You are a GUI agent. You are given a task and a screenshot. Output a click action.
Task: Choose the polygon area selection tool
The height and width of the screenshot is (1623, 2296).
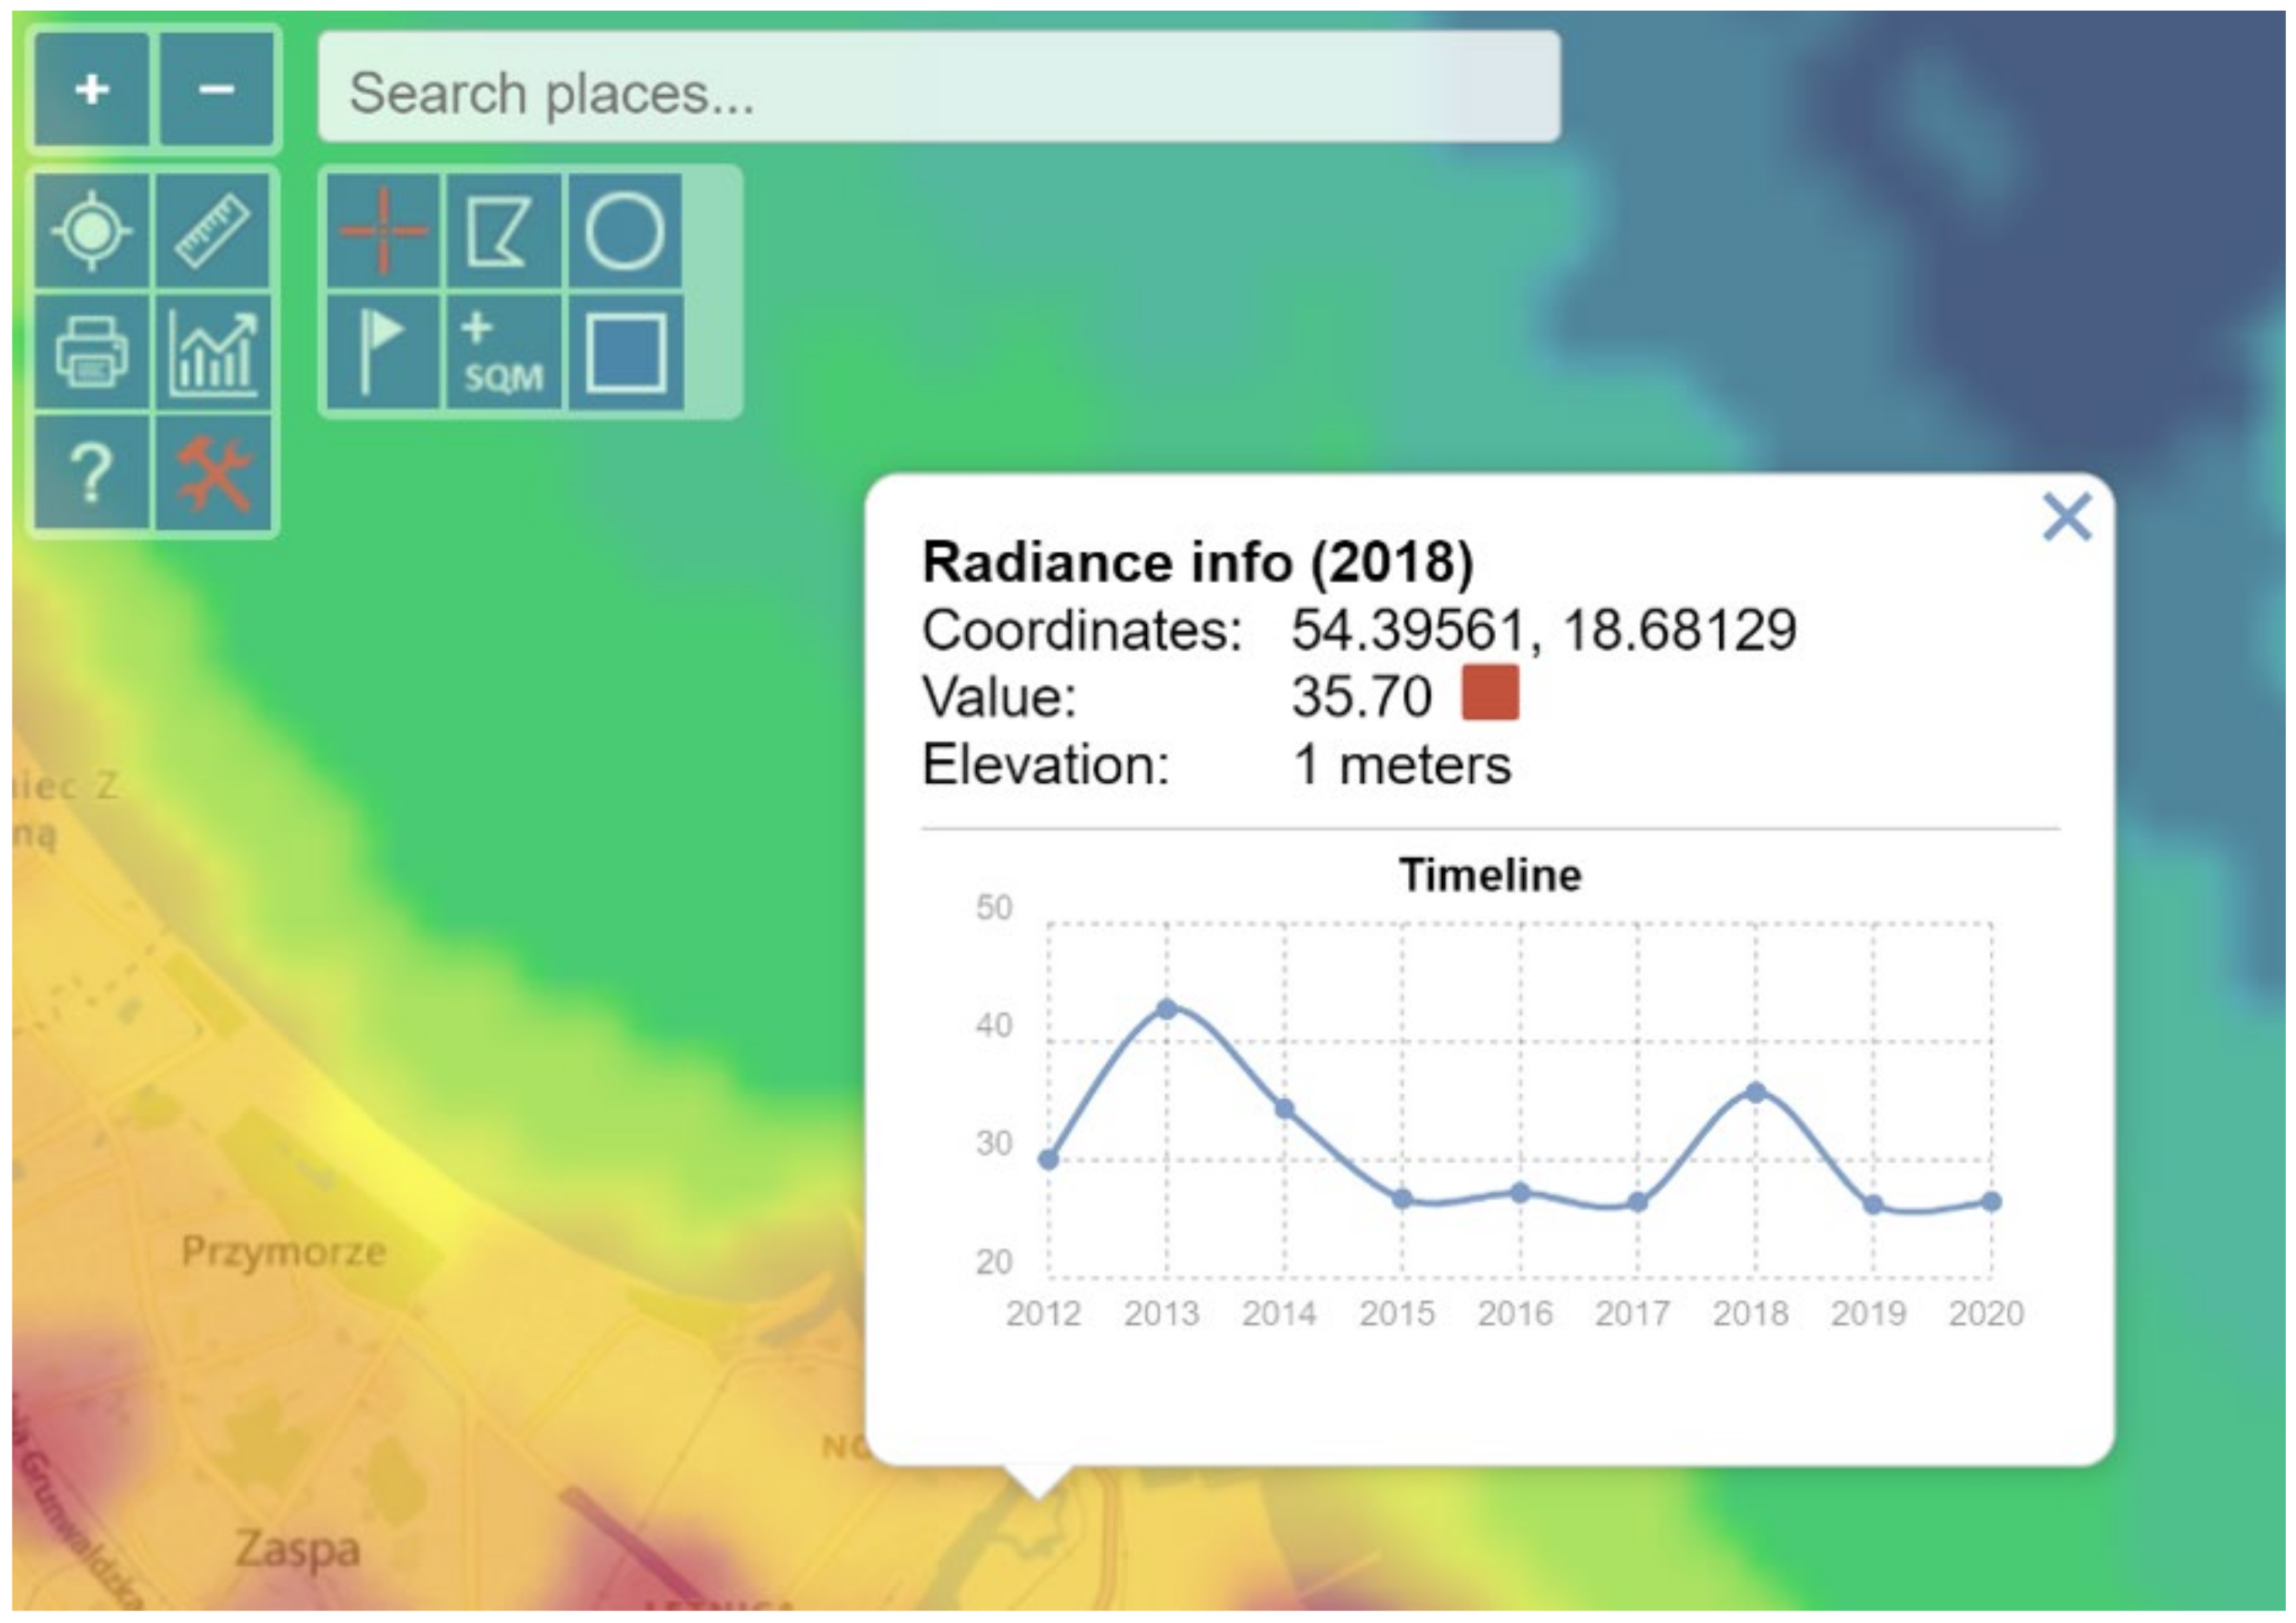[503, 231]
